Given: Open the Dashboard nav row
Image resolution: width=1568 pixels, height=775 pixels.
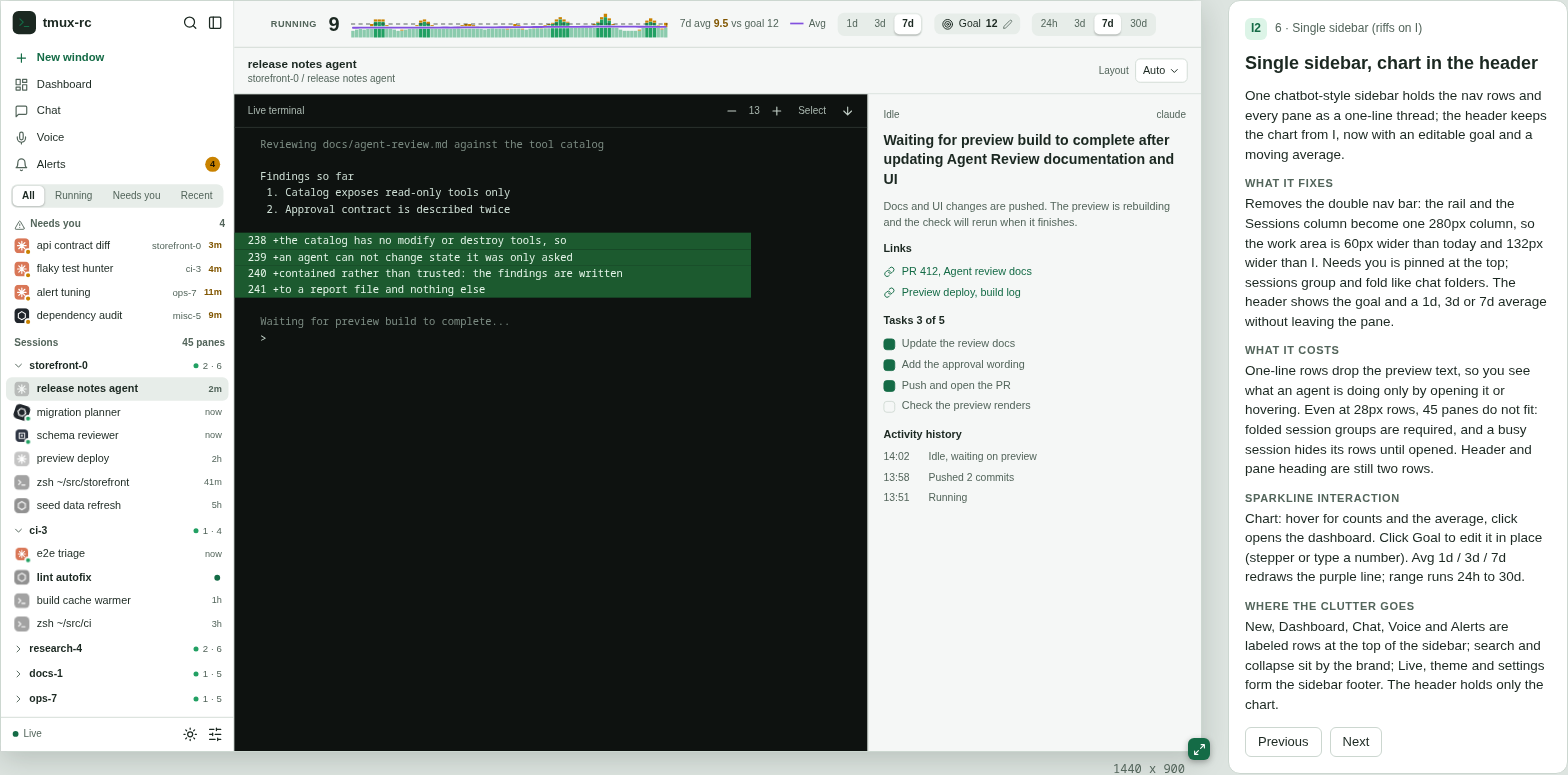Looking at the screenshot, I should (117, 84).
